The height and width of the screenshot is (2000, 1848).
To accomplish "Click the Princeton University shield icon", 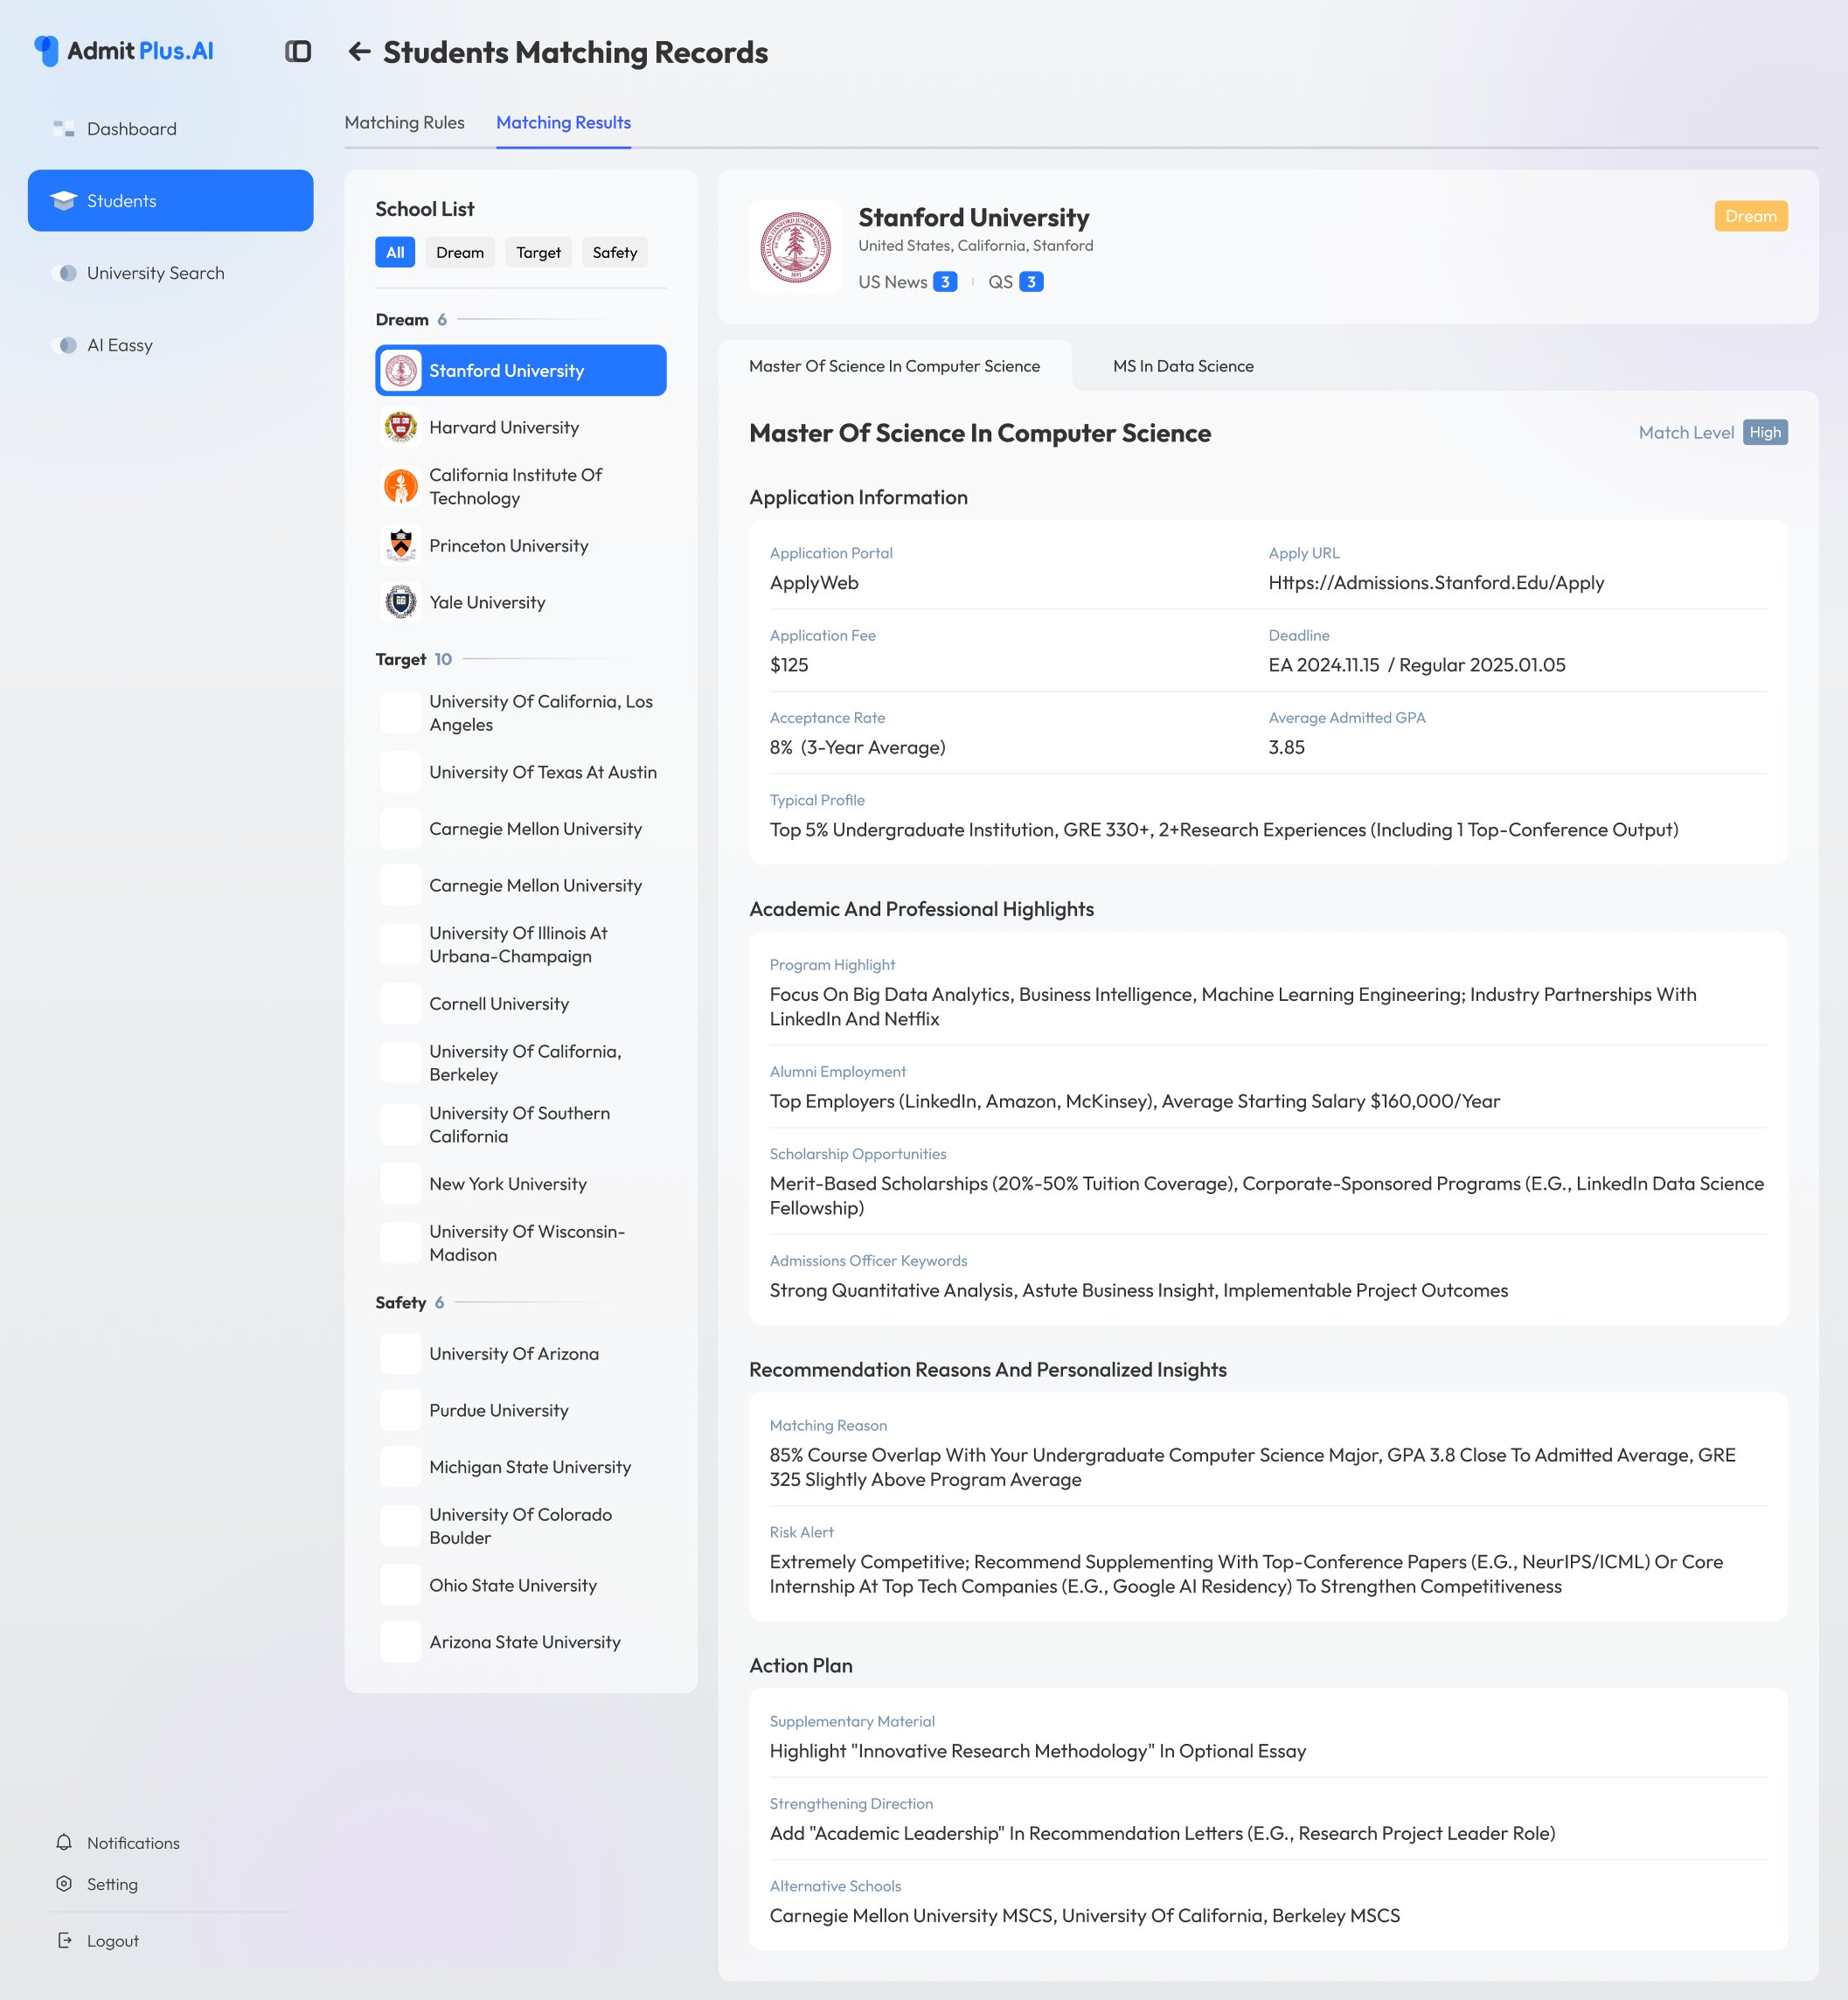I will coord(401,546).
